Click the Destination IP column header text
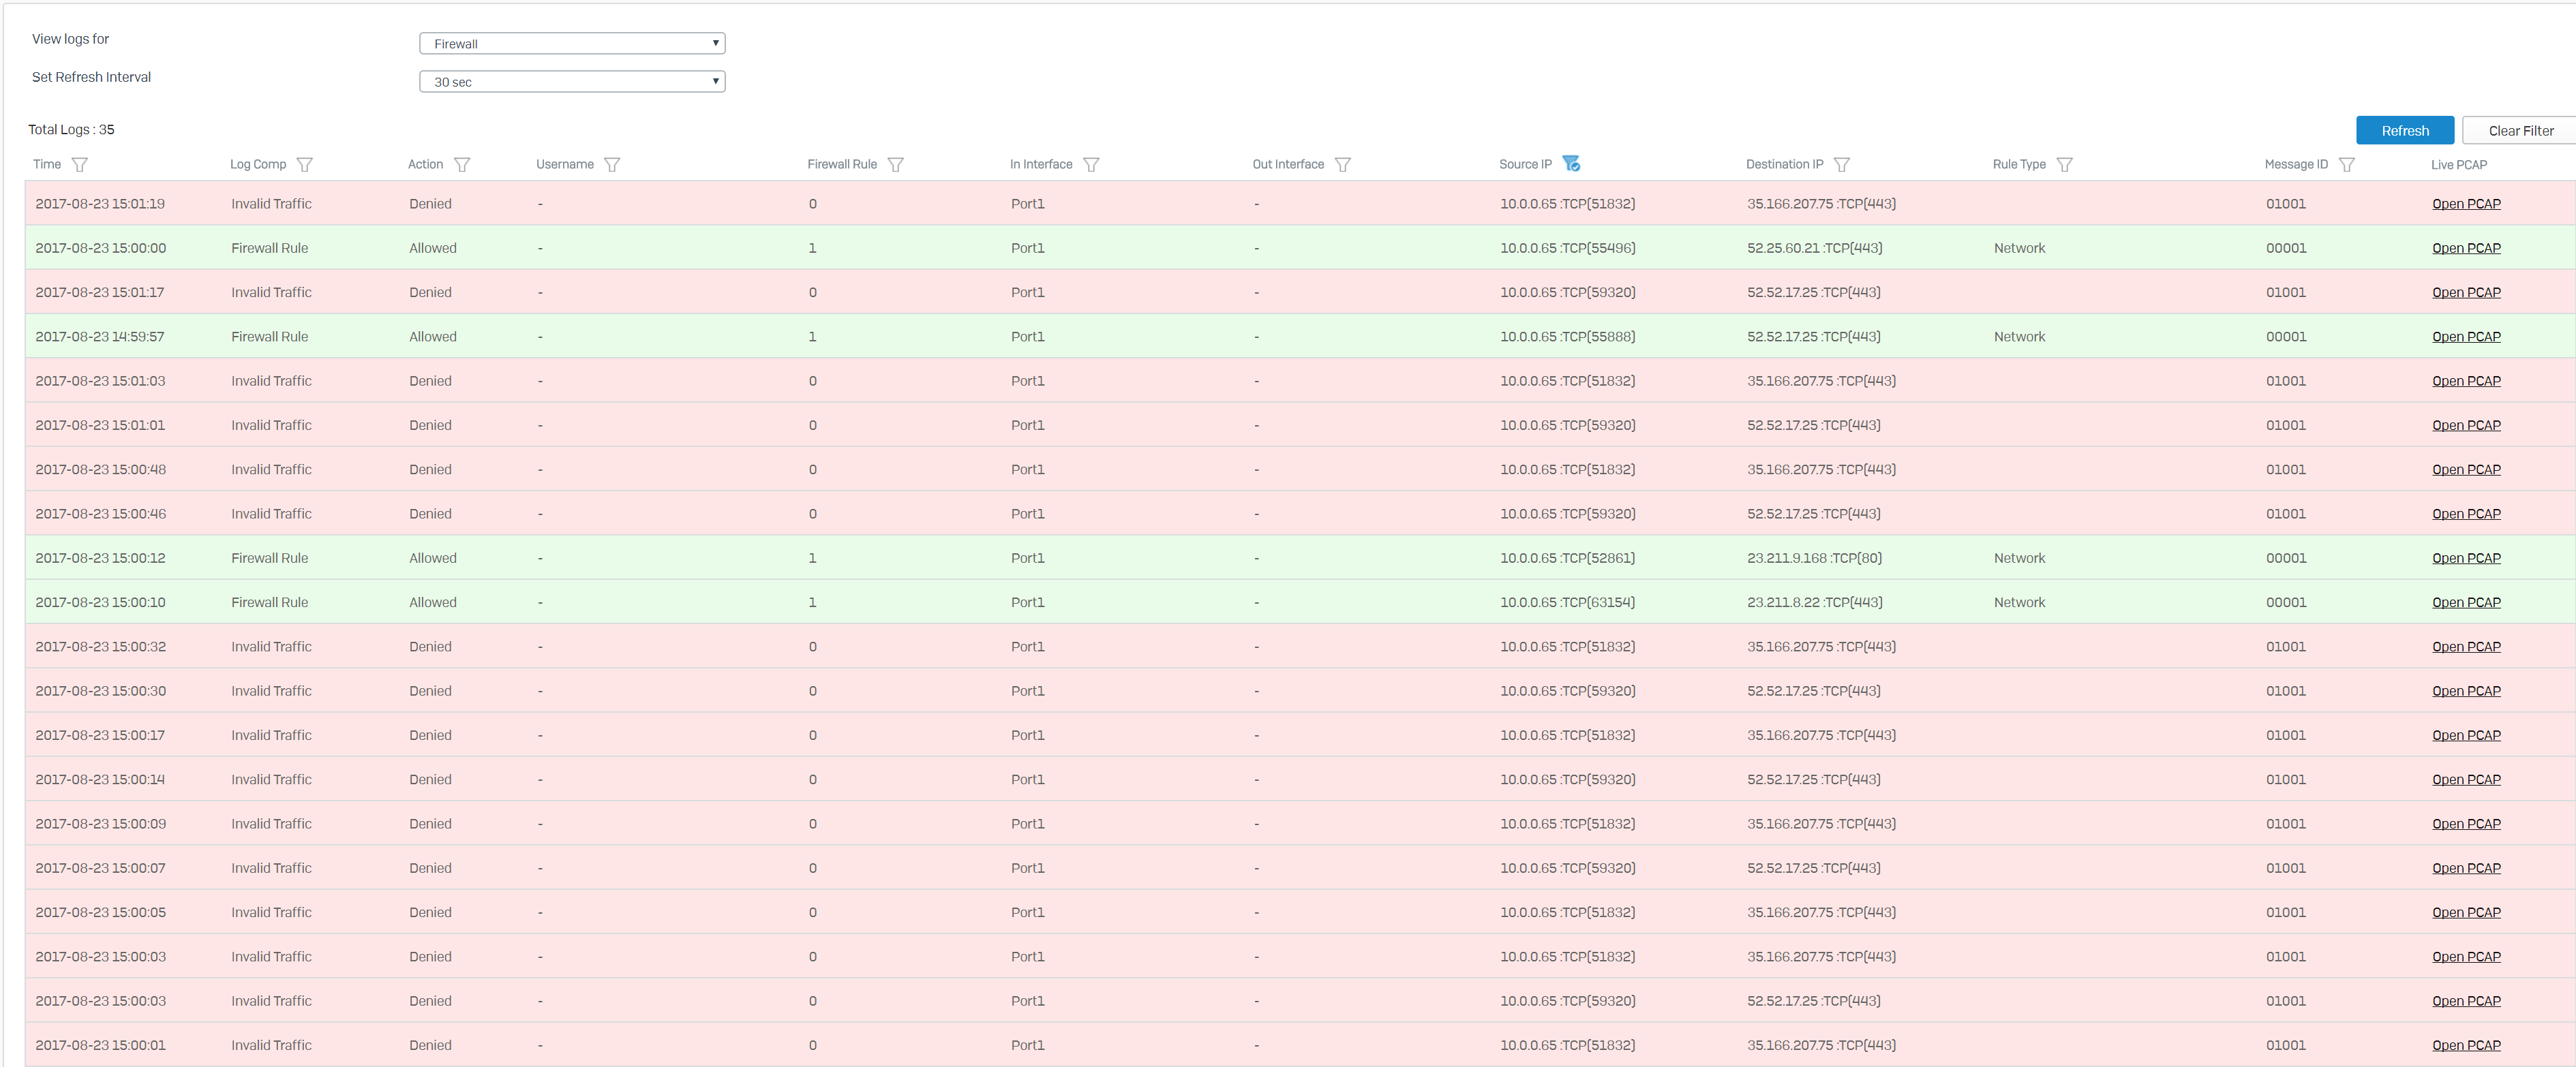Image resolution: width=2576 pixels, height=1067 pixels. point(1784,165)
